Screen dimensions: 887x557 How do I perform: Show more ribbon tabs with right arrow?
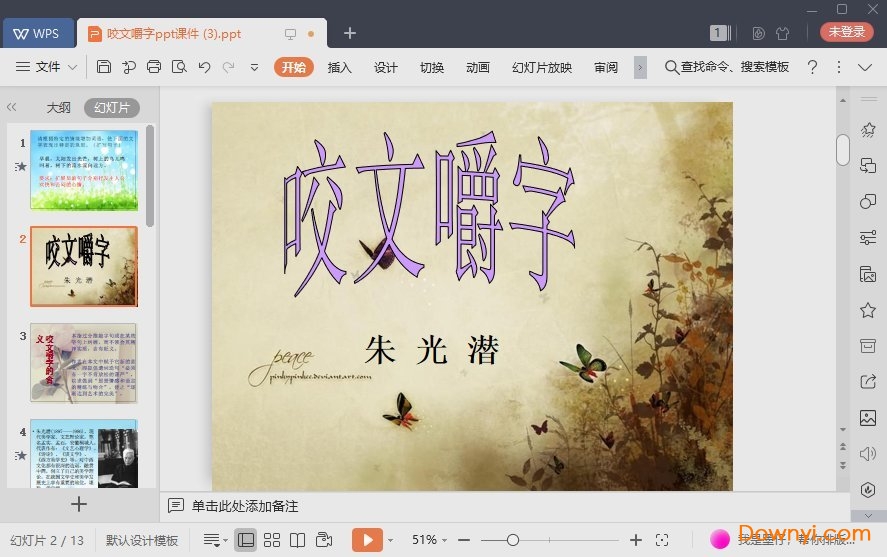pyautogui.click(x=640, y=67)
